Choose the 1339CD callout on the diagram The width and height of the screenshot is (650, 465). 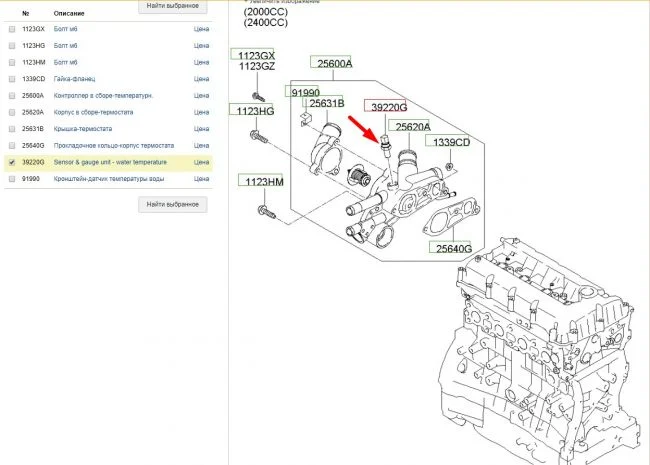click(450, 142)
